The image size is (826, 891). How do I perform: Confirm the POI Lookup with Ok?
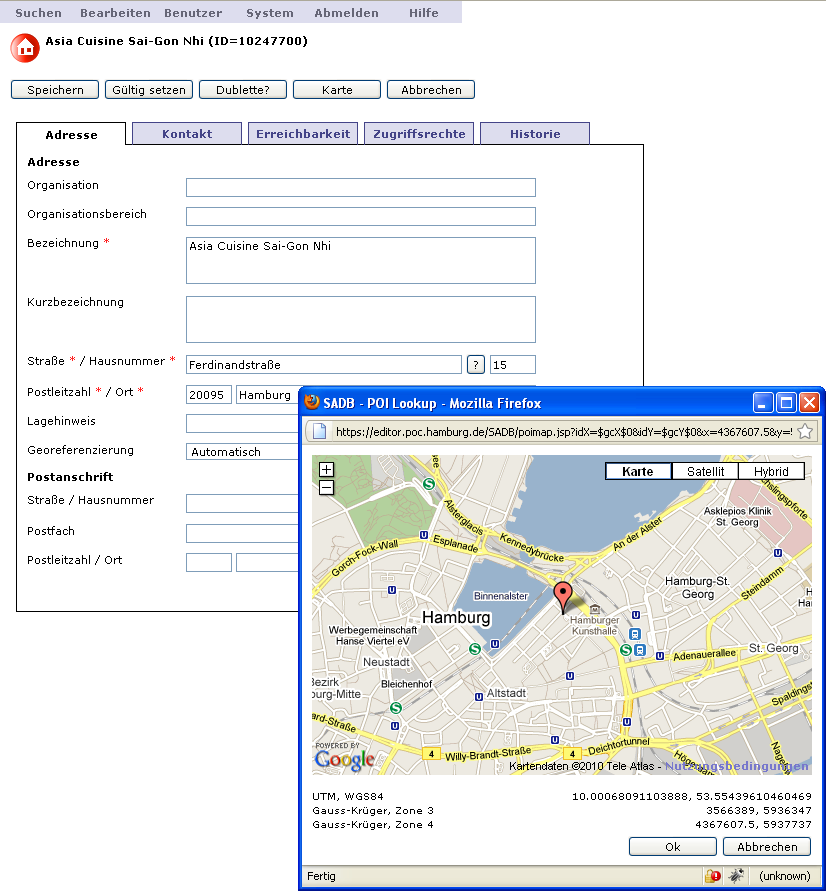coord(673,846)
